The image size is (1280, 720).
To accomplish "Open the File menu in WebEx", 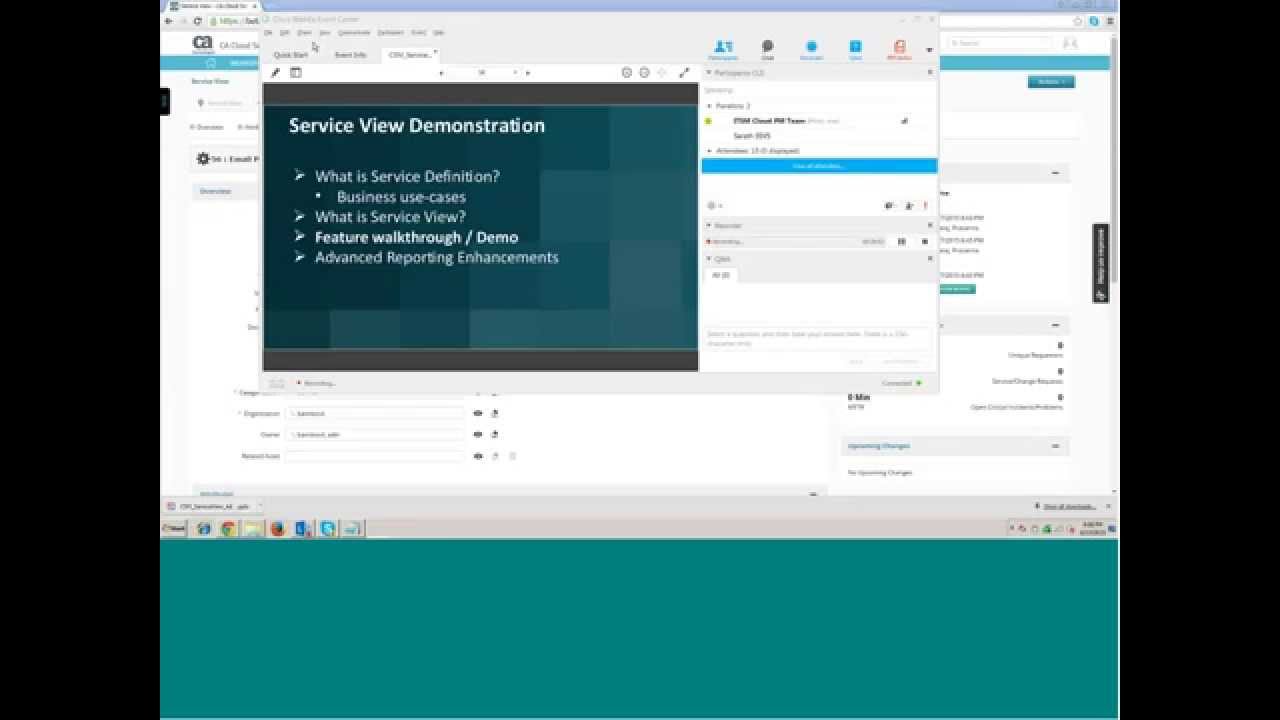I will (x=268, y=32).
